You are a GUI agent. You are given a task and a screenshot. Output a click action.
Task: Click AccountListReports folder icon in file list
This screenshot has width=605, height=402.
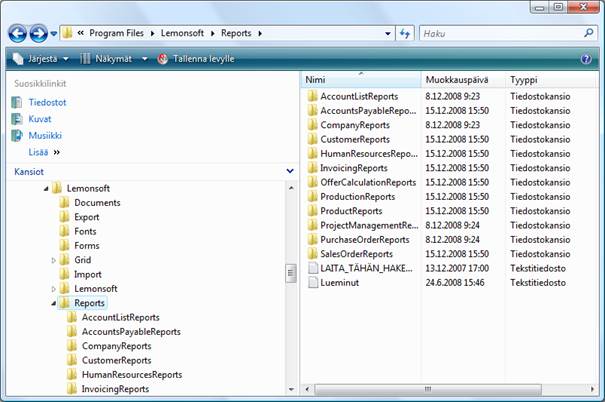point(313,96)
